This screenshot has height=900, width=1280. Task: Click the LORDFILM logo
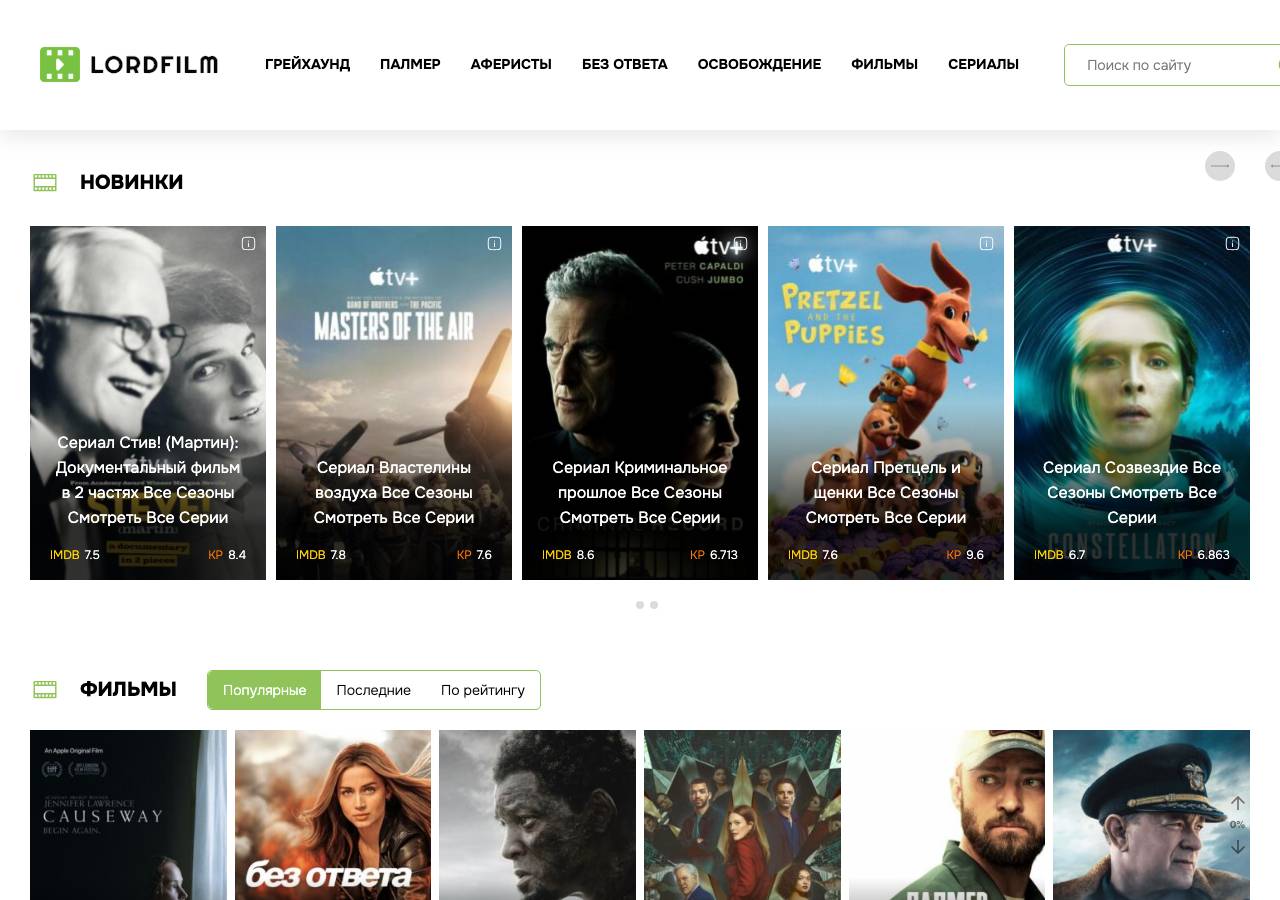[x=129, y=65]
